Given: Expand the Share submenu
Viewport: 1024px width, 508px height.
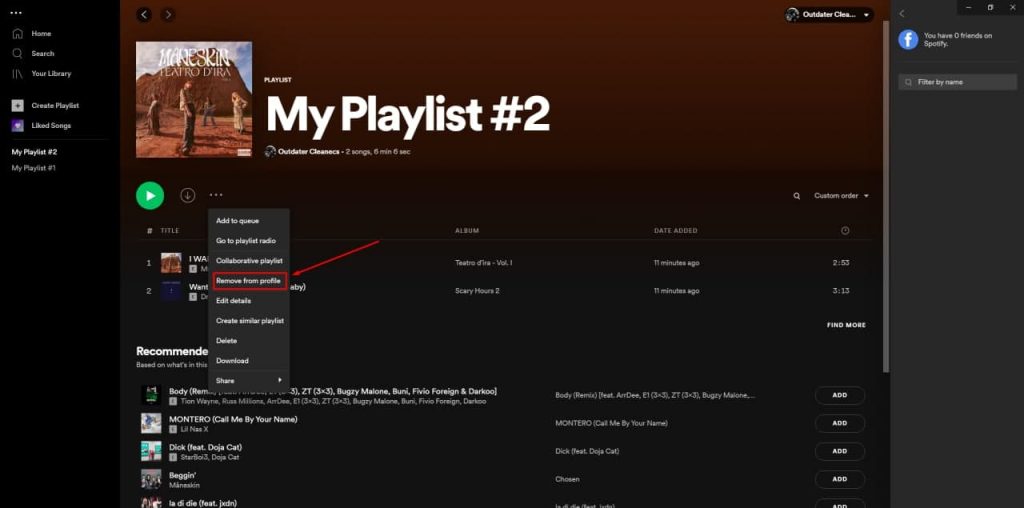Looking at the screenshot, I should 249,381.
